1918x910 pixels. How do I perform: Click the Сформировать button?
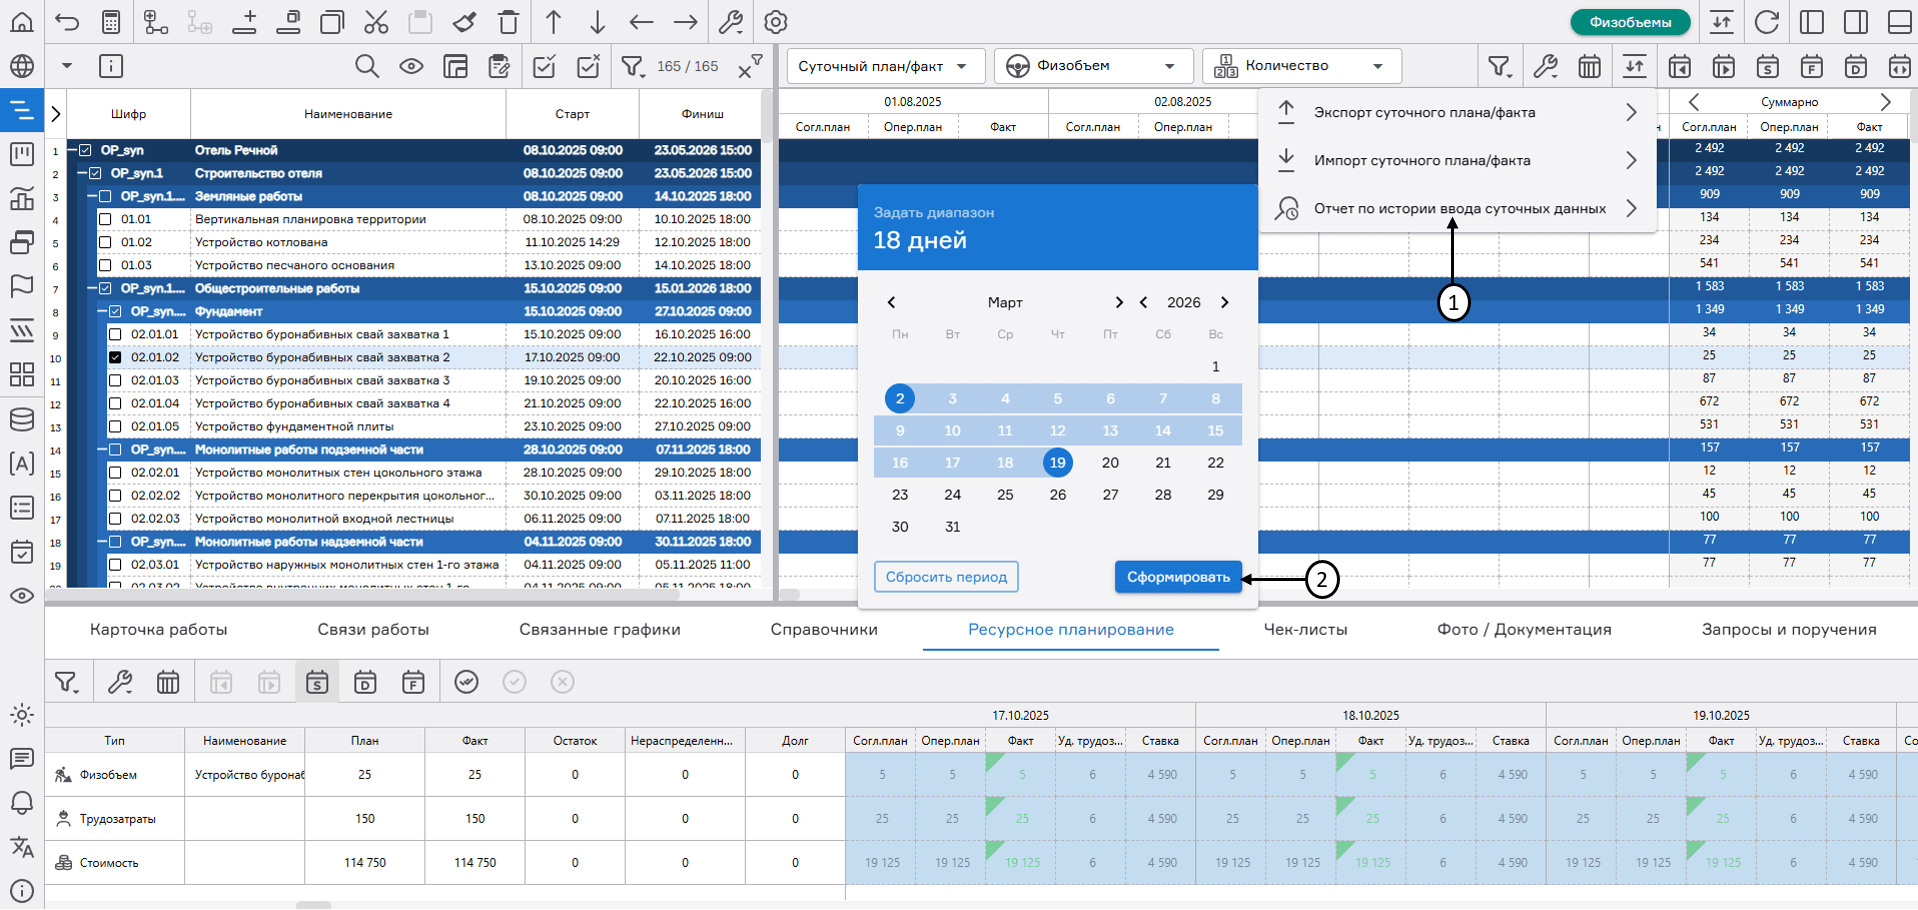pyautogui.click(x=1178, y=577)
